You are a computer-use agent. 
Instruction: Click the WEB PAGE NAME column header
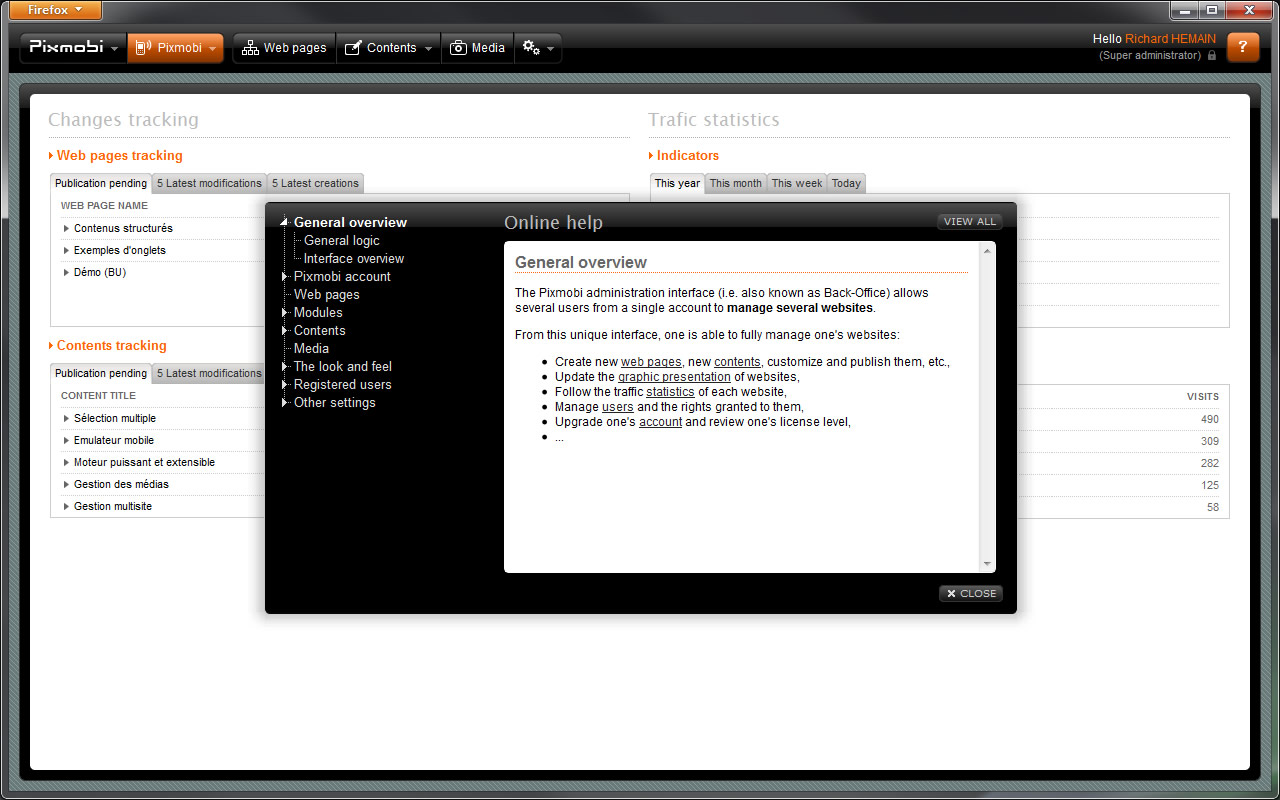click(x=104, y=206)
